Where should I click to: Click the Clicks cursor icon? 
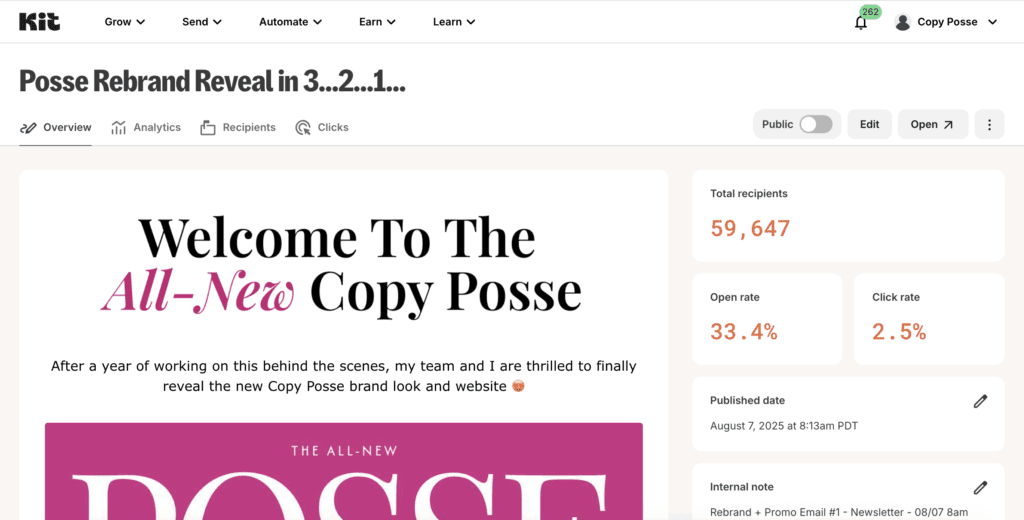[303, 127]
